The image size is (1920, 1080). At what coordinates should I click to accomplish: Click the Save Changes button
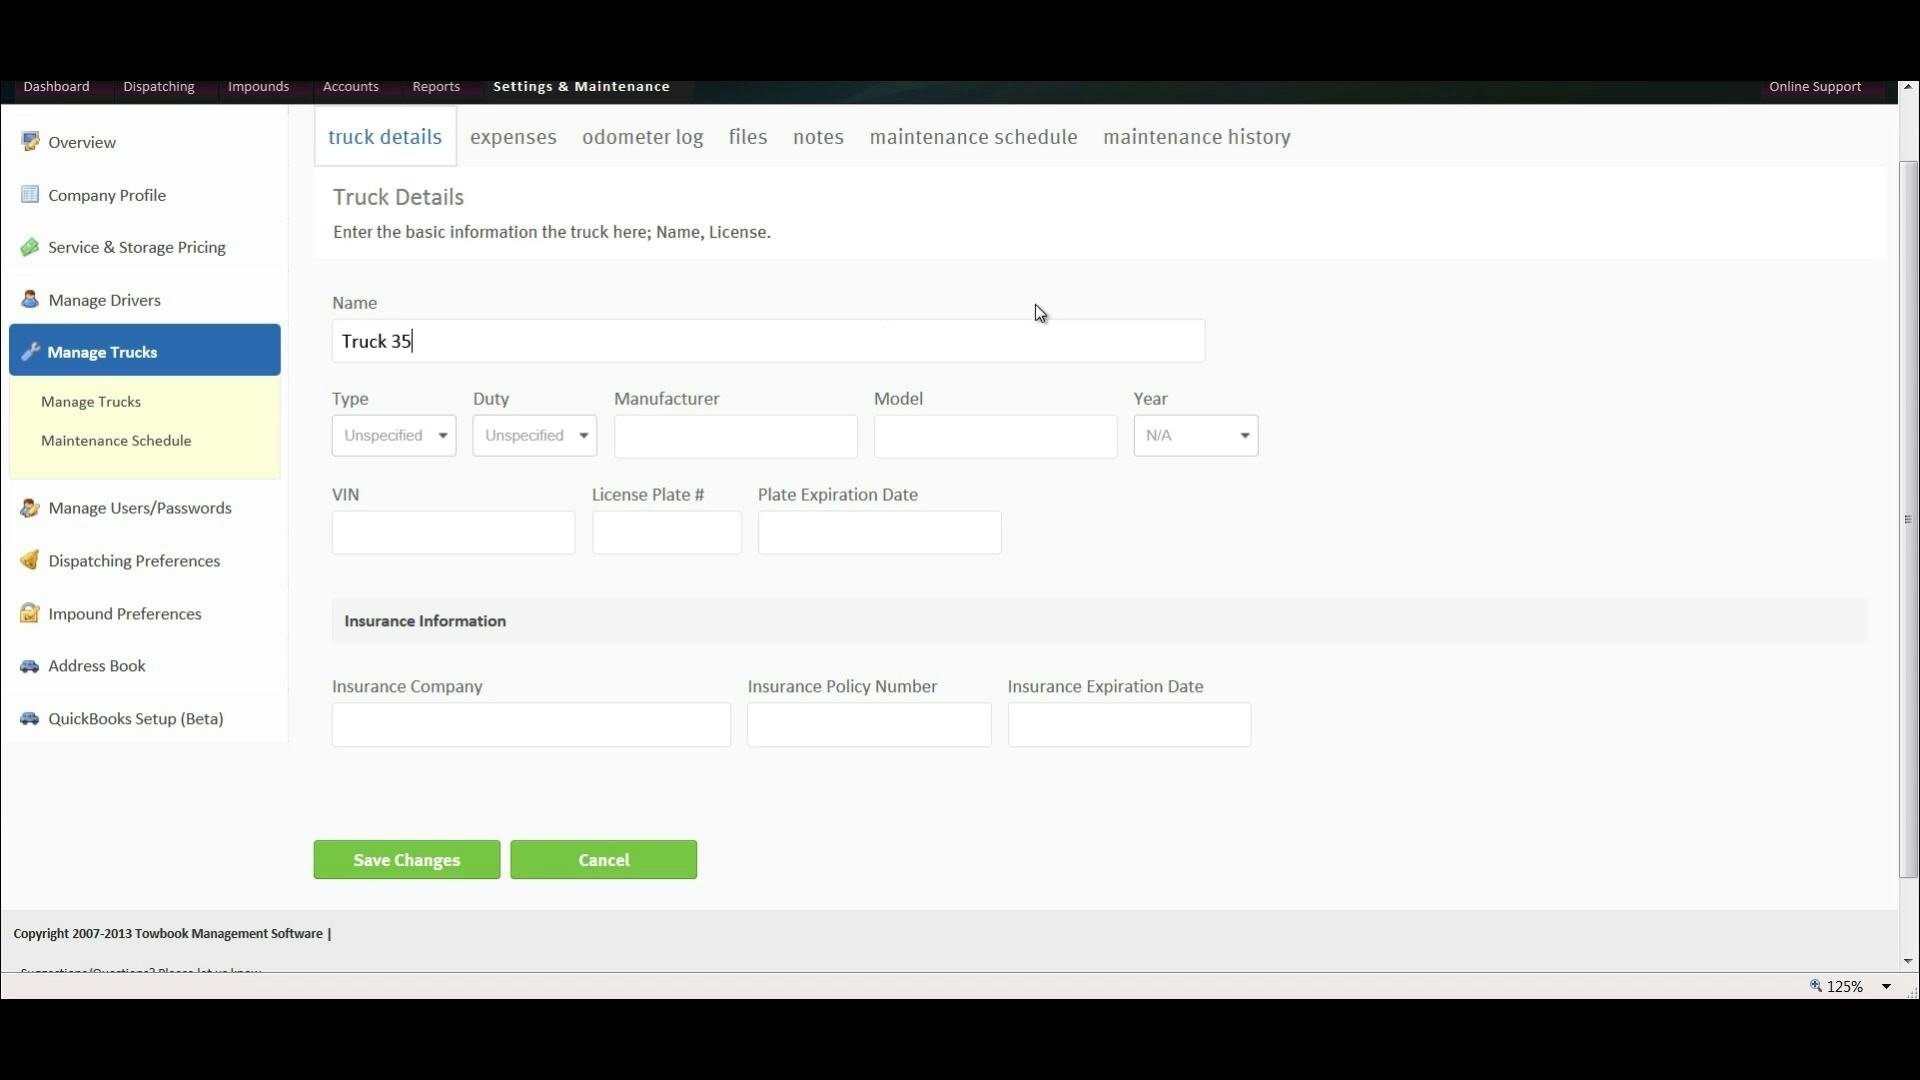point(407,860)
